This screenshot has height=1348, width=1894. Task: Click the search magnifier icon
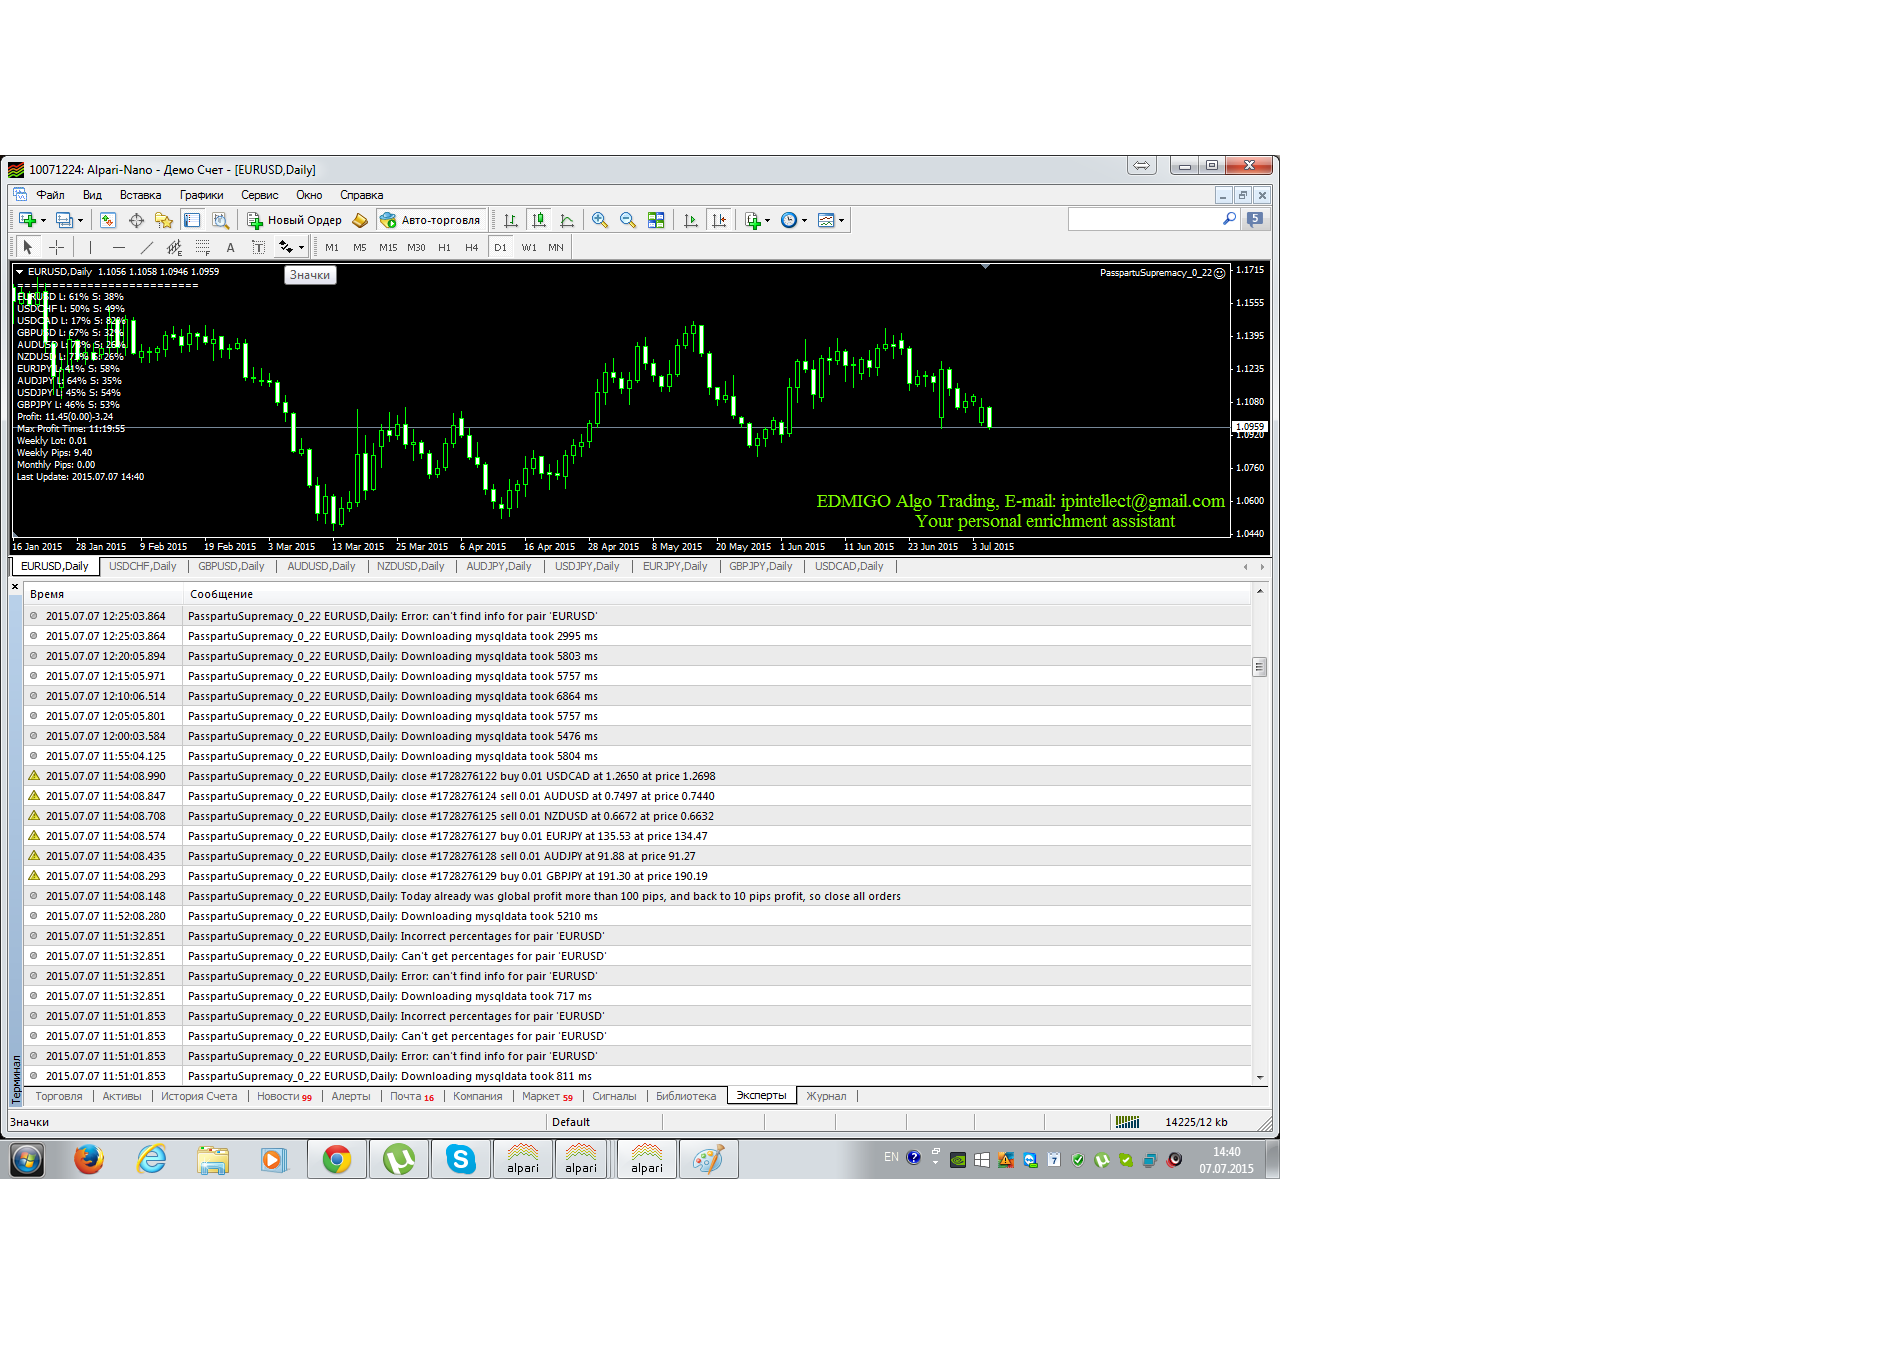click(1230, 219)
